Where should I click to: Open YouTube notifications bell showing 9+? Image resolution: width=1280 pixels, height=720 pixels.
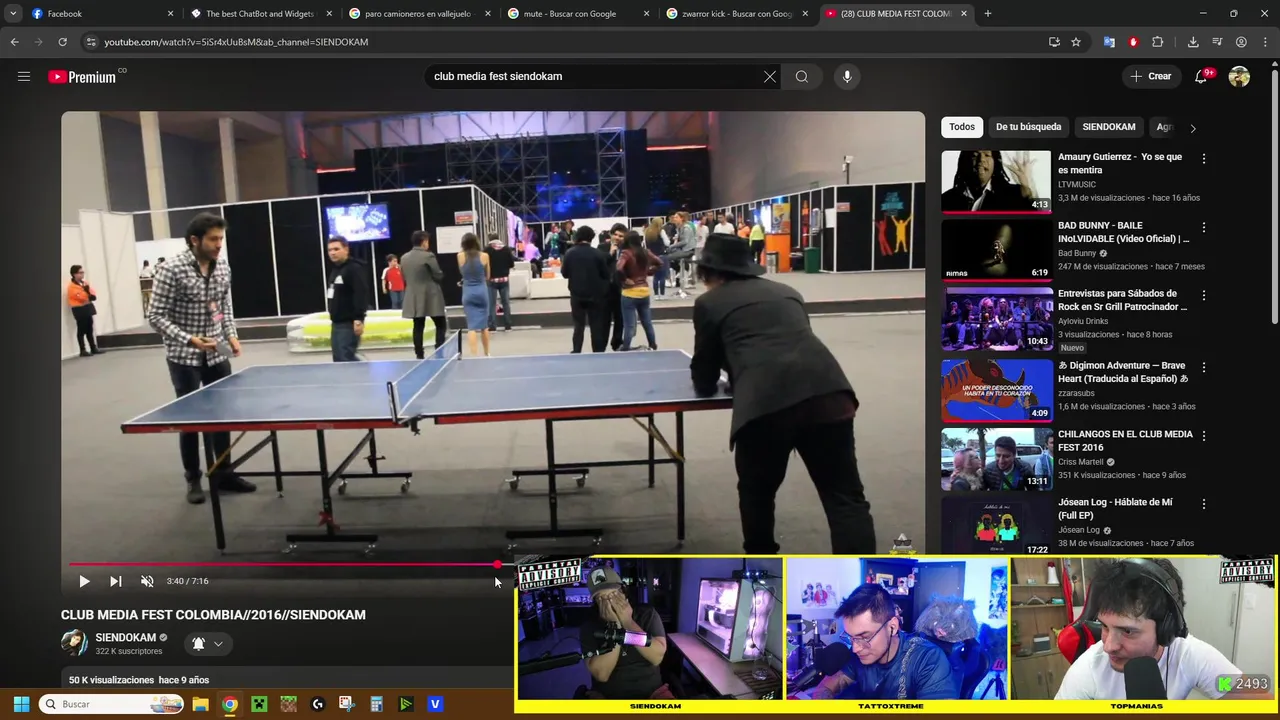point(1202,76)
